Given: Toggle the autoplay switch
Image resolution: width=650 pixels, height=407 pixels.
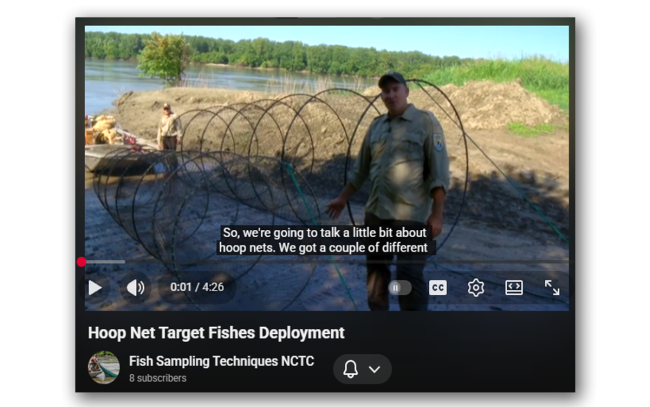Looking at the screenshot, I should (x=400, y=288).
